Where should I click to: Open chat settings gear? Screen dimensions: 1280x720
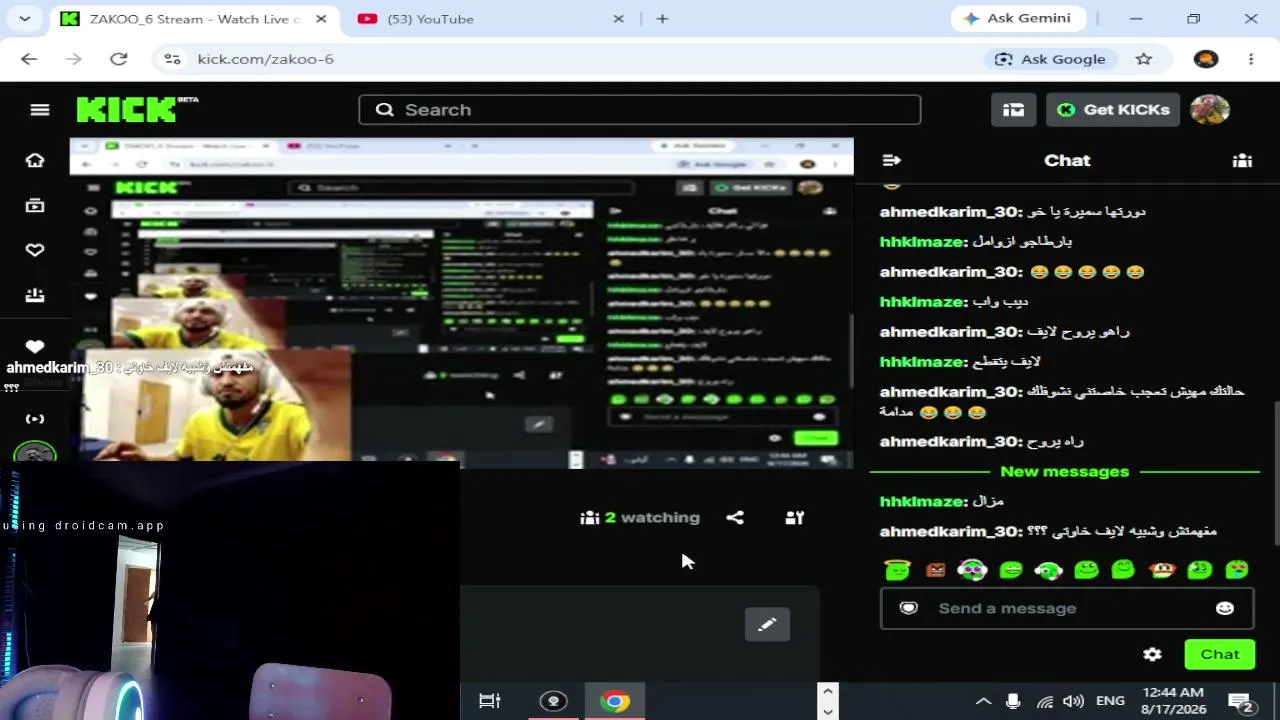(1152, 654)
